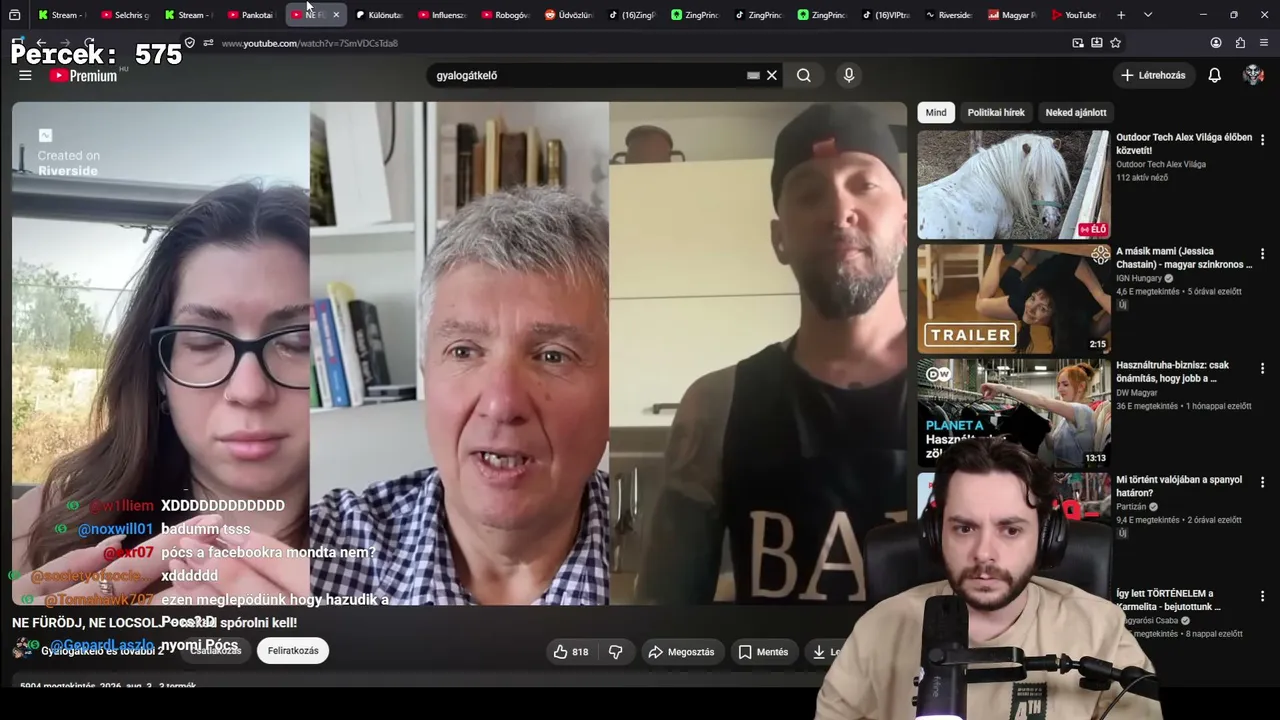The height and width of the screenshot is (720, 1280).
Task: Switch to the Riverside browser tab
Action: coord(948,15)
